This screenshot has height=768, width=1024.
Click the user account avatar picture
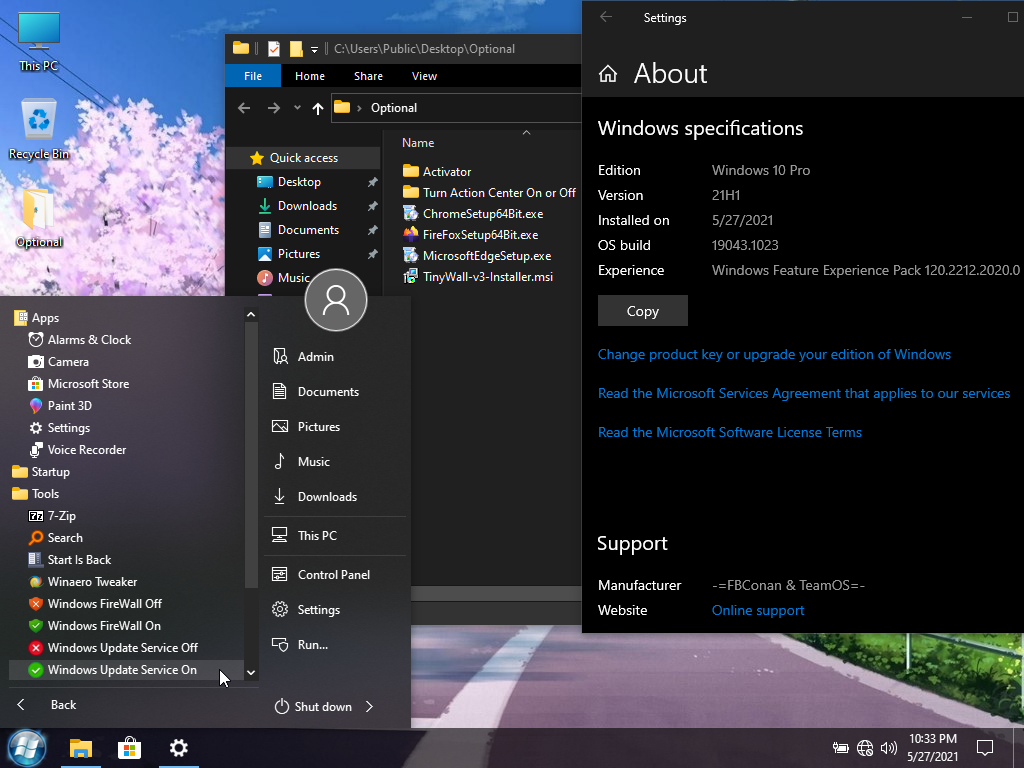coord(336,300)
